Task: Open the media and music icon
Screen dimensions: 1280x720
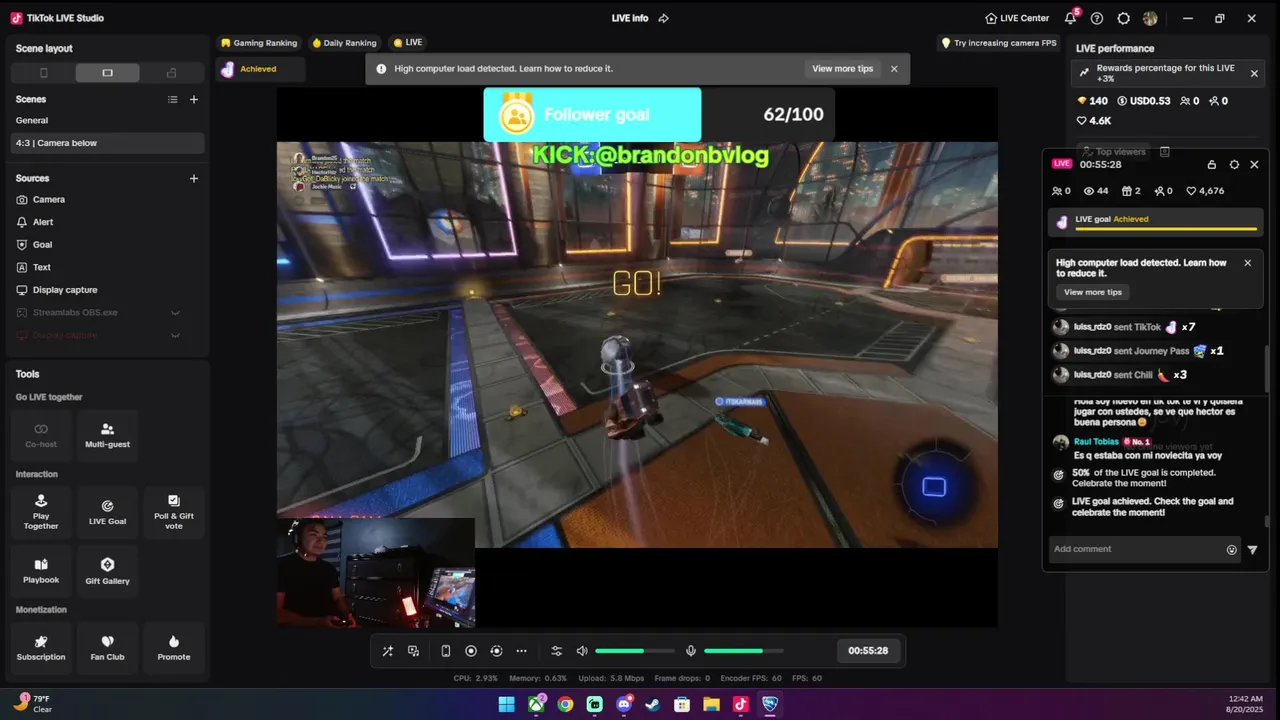Action: coord(414,651)
